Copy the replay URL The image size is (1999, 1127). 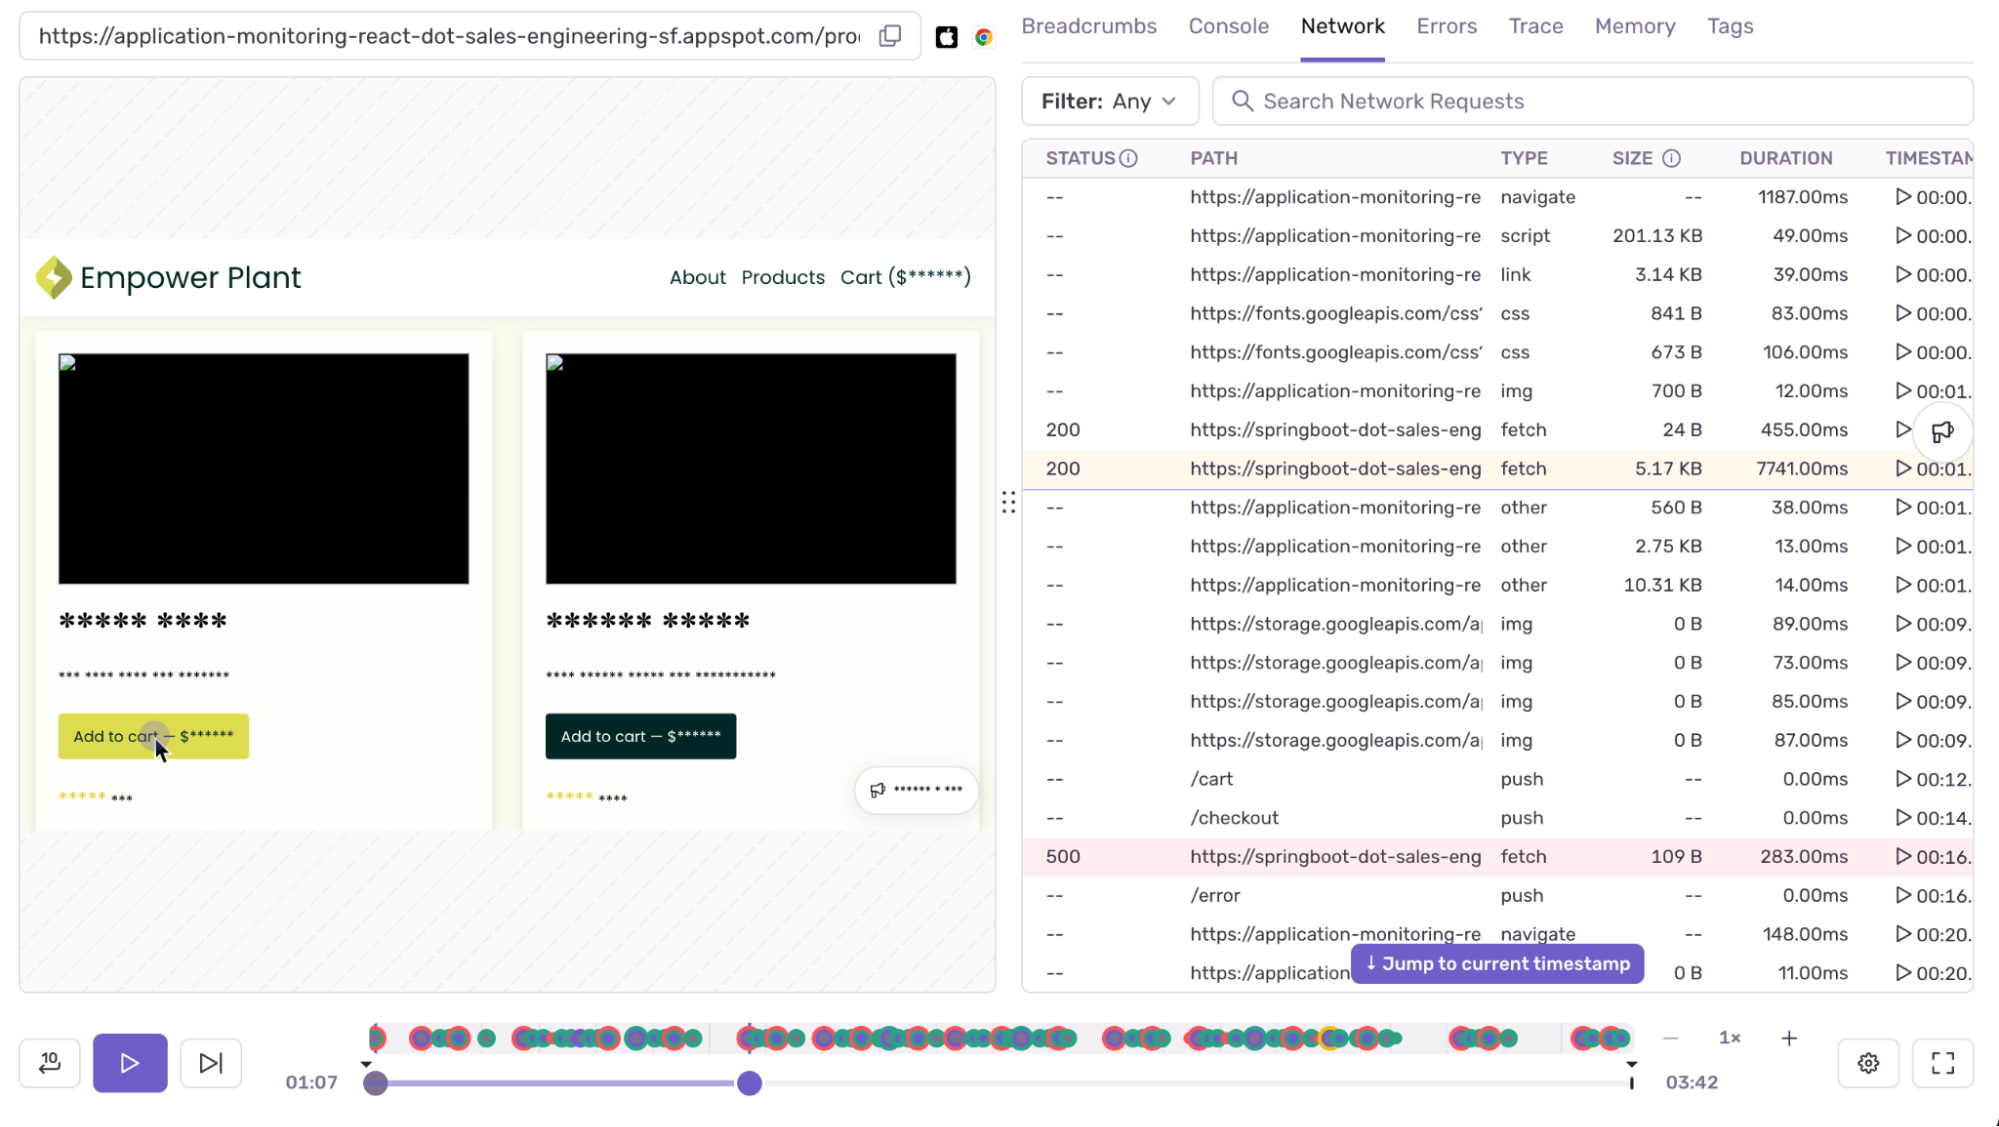click(889, 35)
